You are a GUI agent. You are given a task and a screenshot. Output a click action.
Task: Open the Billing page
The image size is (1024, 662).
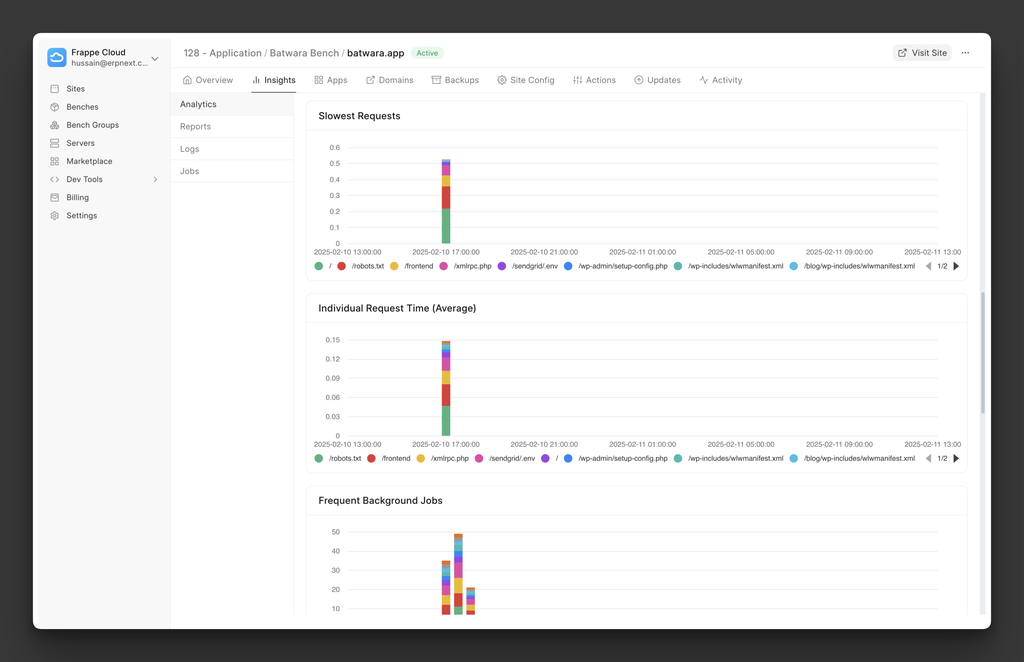click(77, 198)
